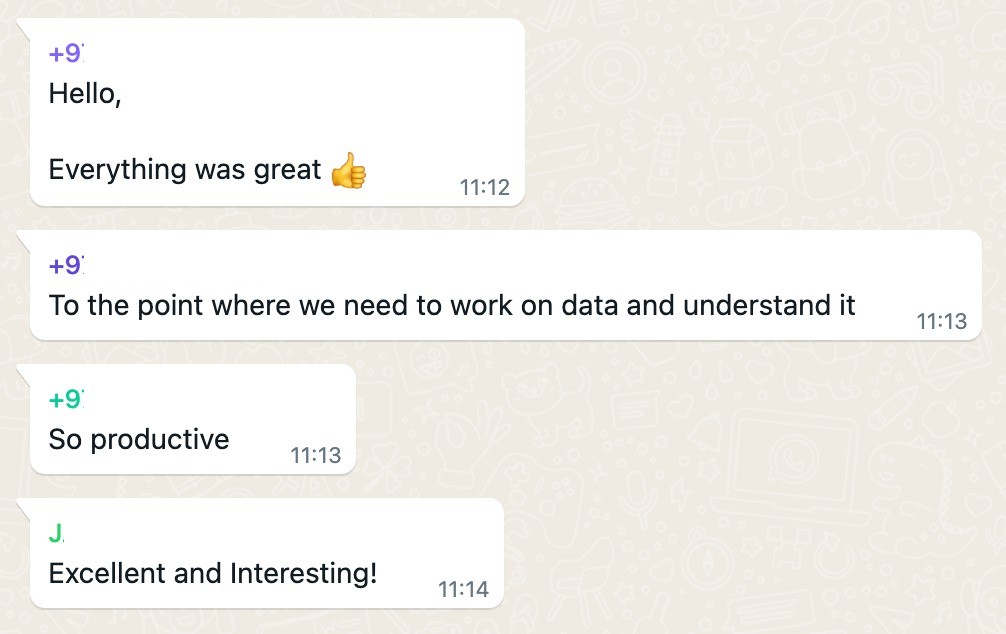Click sender name "J" above "Excellent and Interesting!"
Viewport: 1006px width, 634px height.
pyautogui.click(x=56, y=534)
